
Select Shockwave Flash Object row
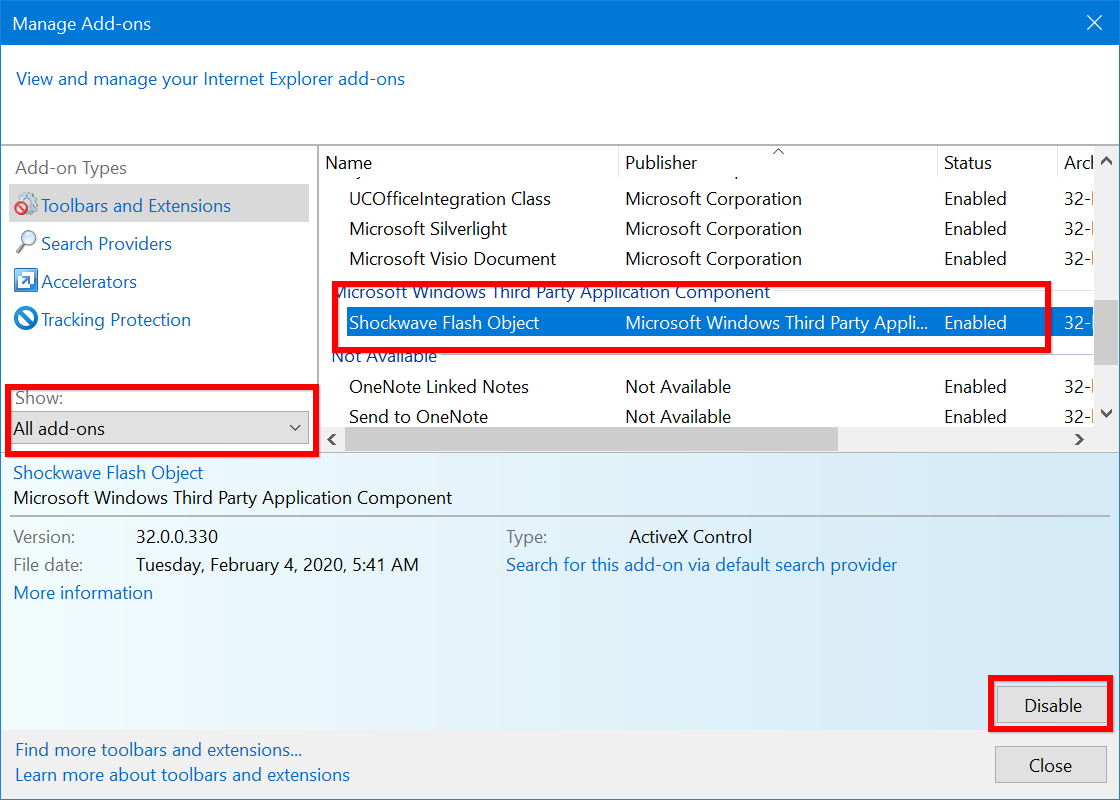(x=719, y=322)
